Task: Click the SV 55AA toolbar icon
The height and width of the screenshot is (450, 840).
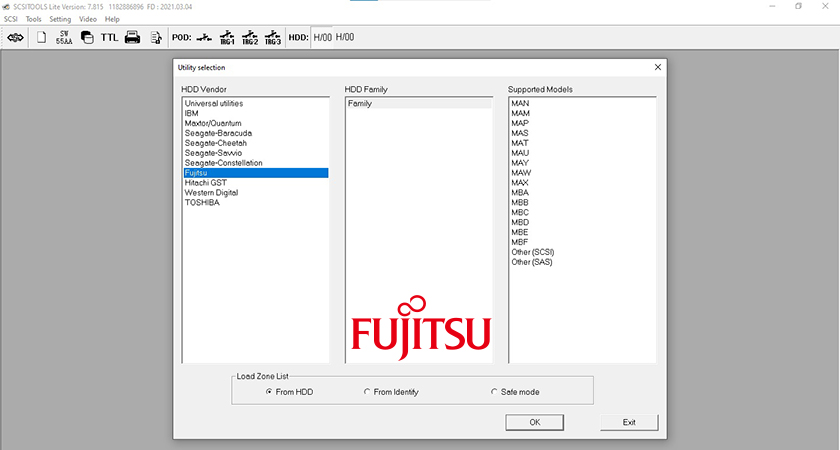Action: pyautogui.click(x=64, y=38)
